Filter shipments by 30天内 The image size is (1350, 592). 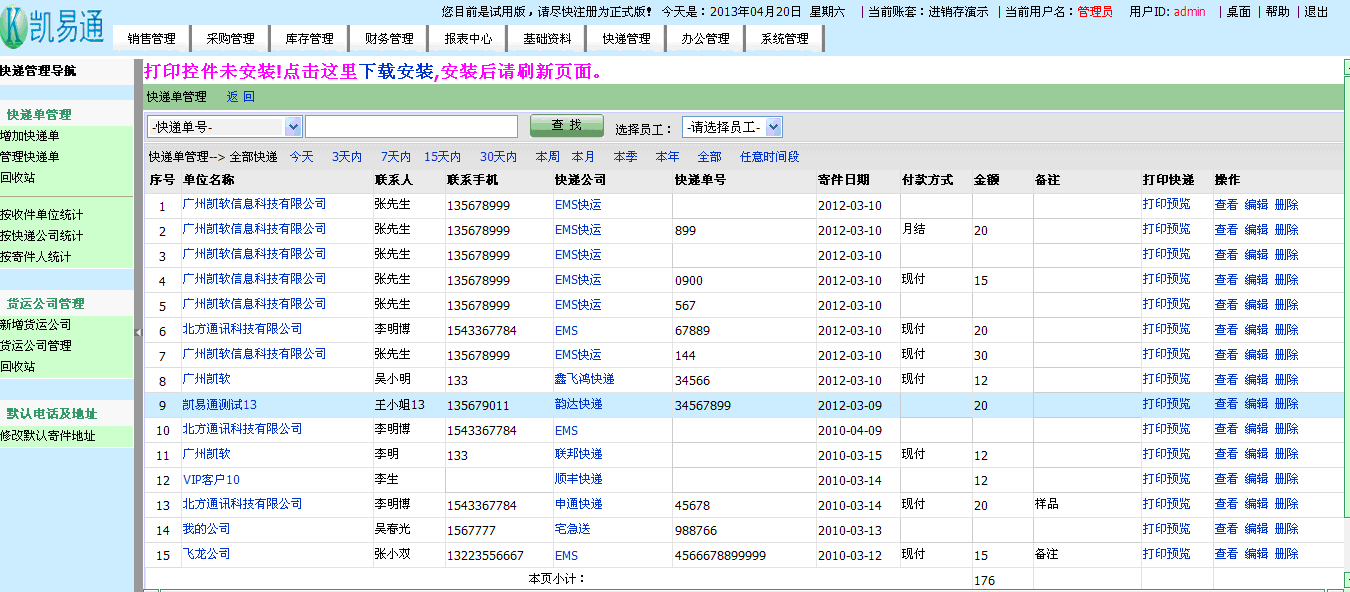pos(498,157)
